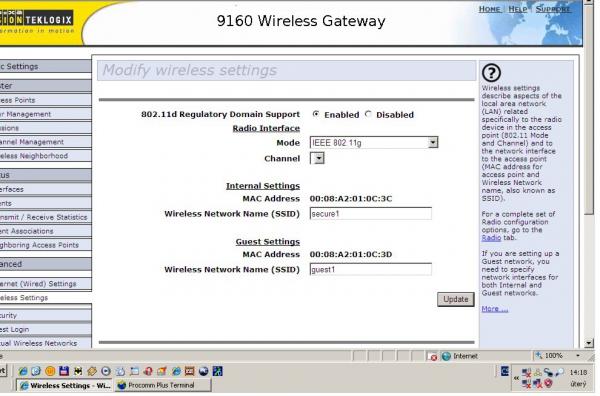Viewport: 600px width, 396px height.
Task: Click the internal SSID field containing secure1
Action: point(370,213)
